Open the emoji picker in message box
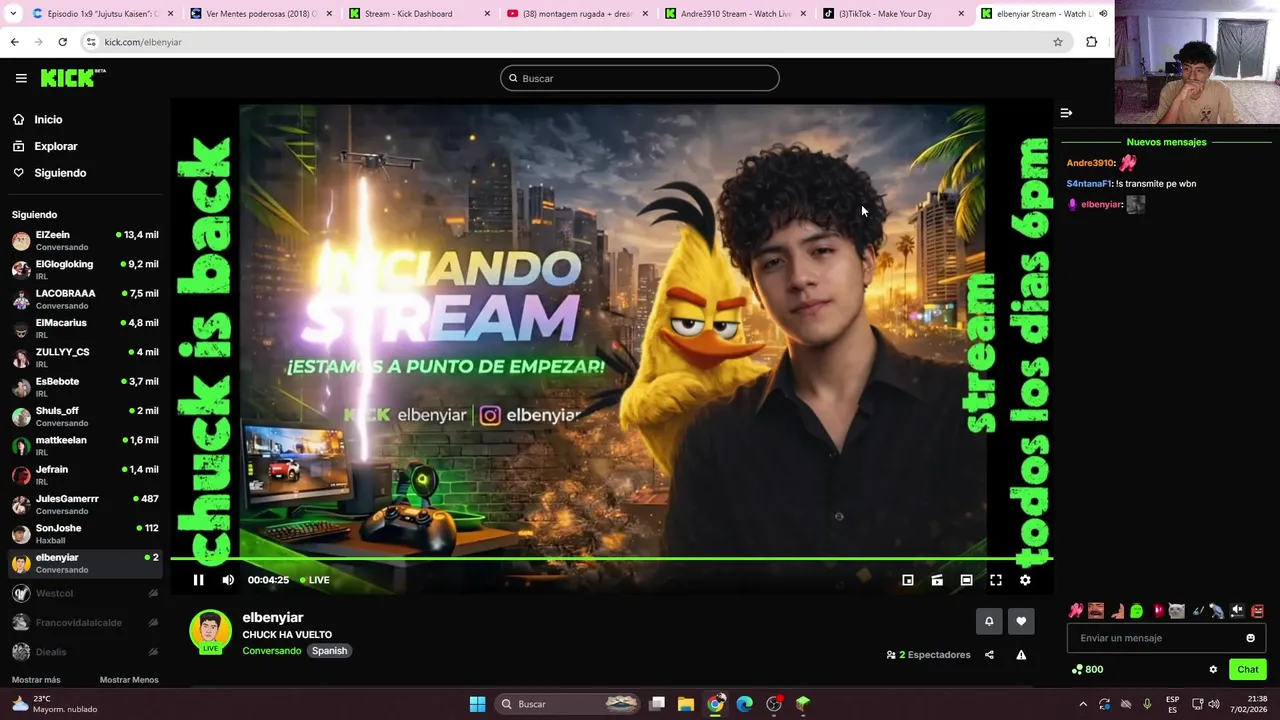The height and width of the screenshot is (720, 1280). 1250,638
